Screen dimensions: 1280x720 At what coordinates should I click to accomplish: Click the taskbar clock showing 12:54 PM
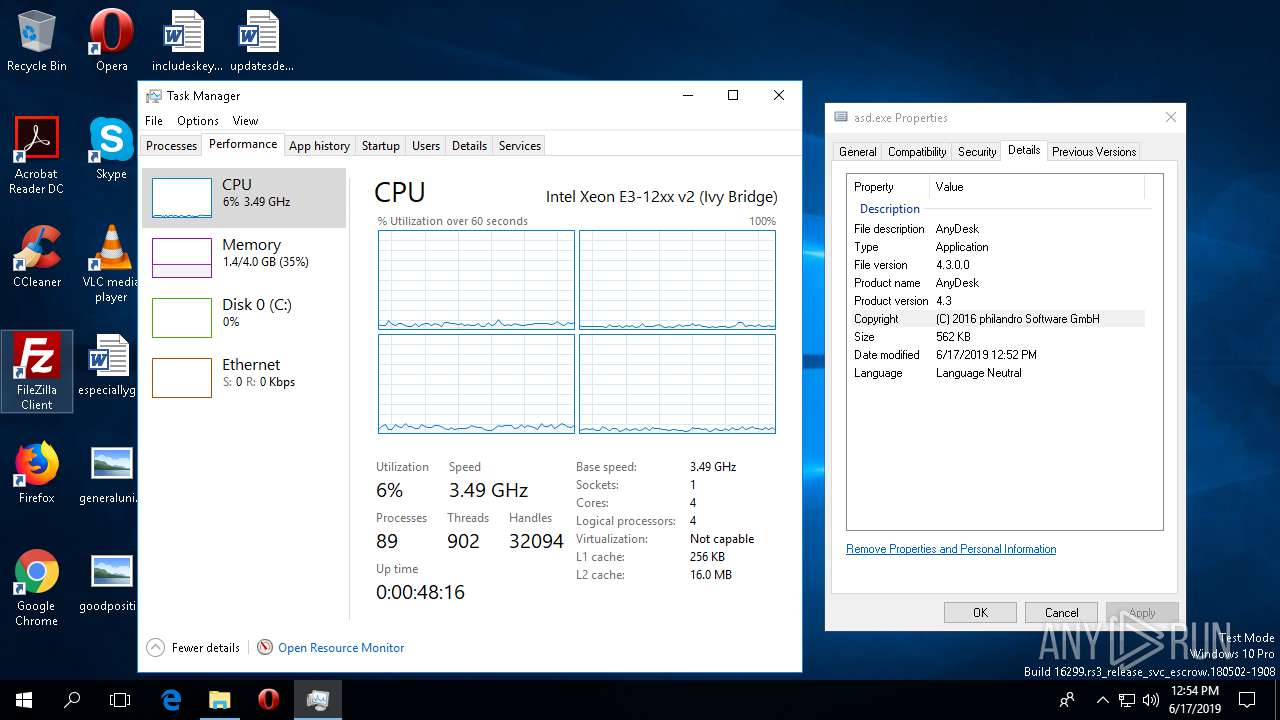tap(1195, 700)
